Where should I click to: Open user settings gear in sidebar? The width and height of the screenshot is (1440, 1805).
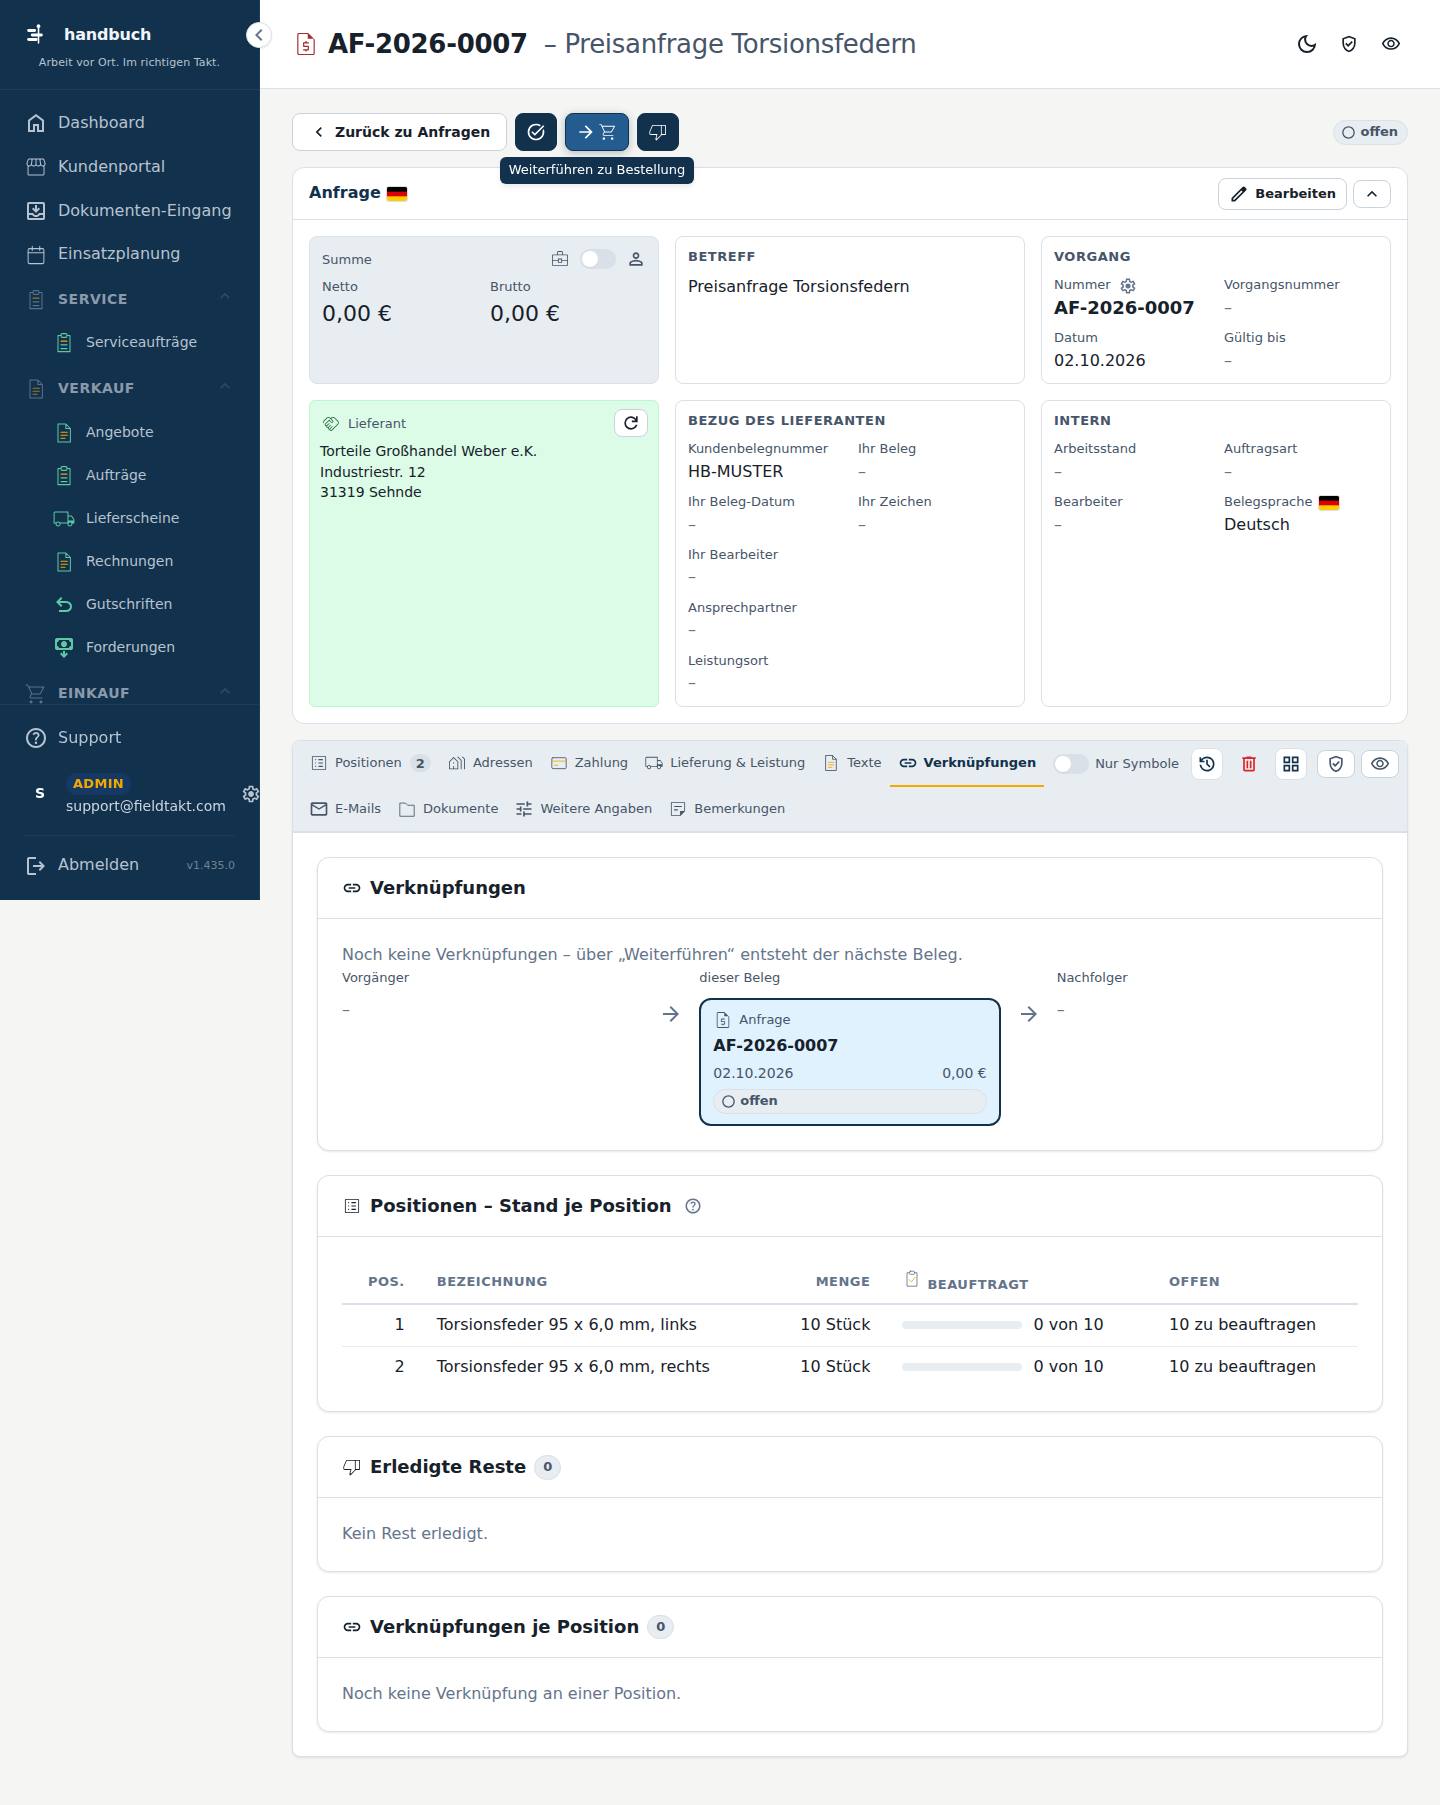coord(251,794)
